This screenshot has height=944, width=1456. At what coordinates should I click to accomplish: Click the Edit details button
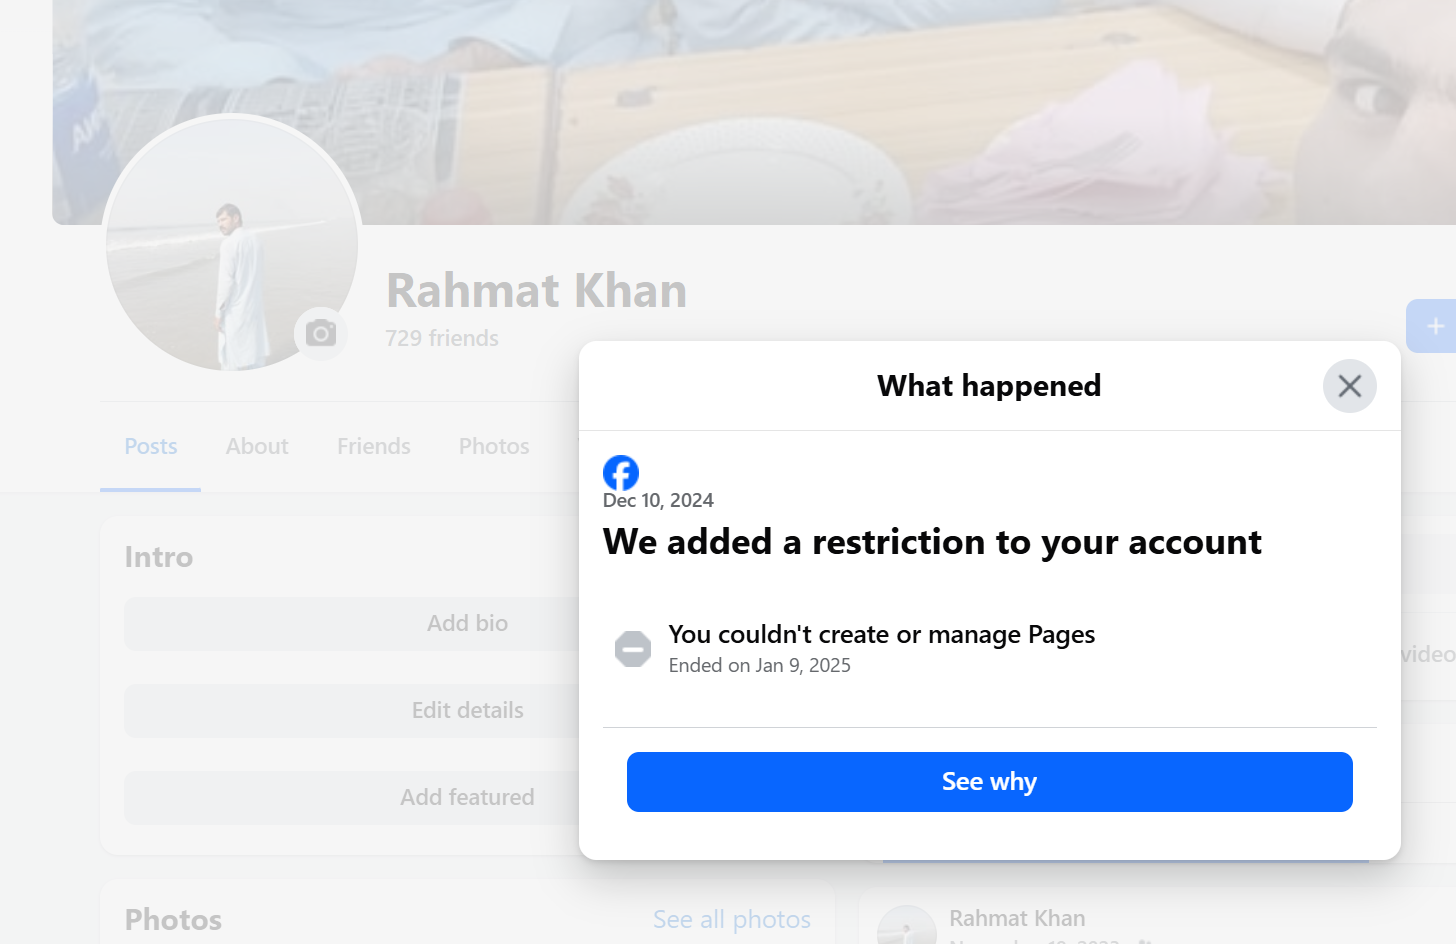click(x=352, y=711)
